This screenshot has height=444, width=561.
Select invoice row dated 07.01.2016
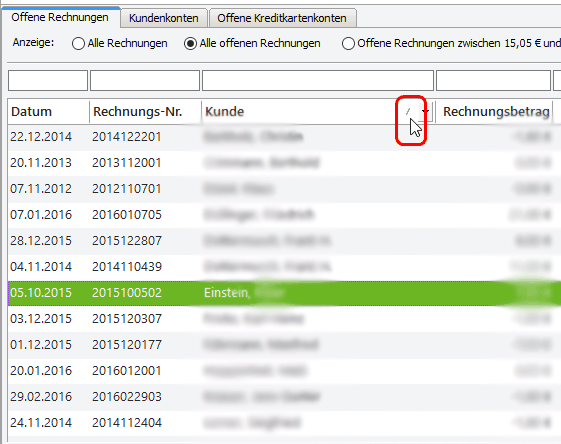(x=284, y=215)
